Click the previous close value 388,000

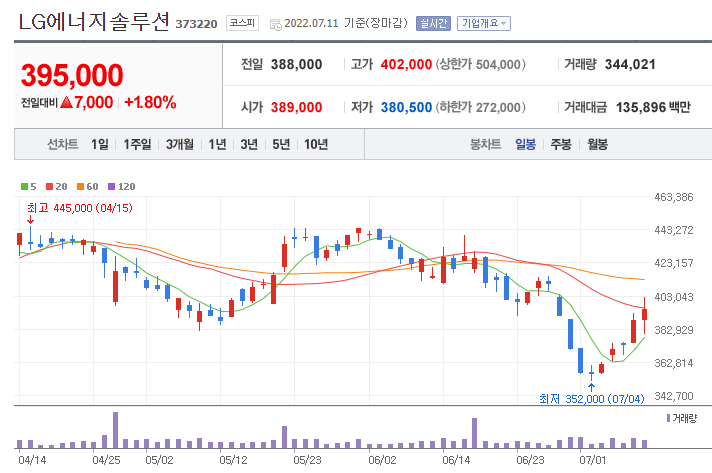tap(297, 64)
